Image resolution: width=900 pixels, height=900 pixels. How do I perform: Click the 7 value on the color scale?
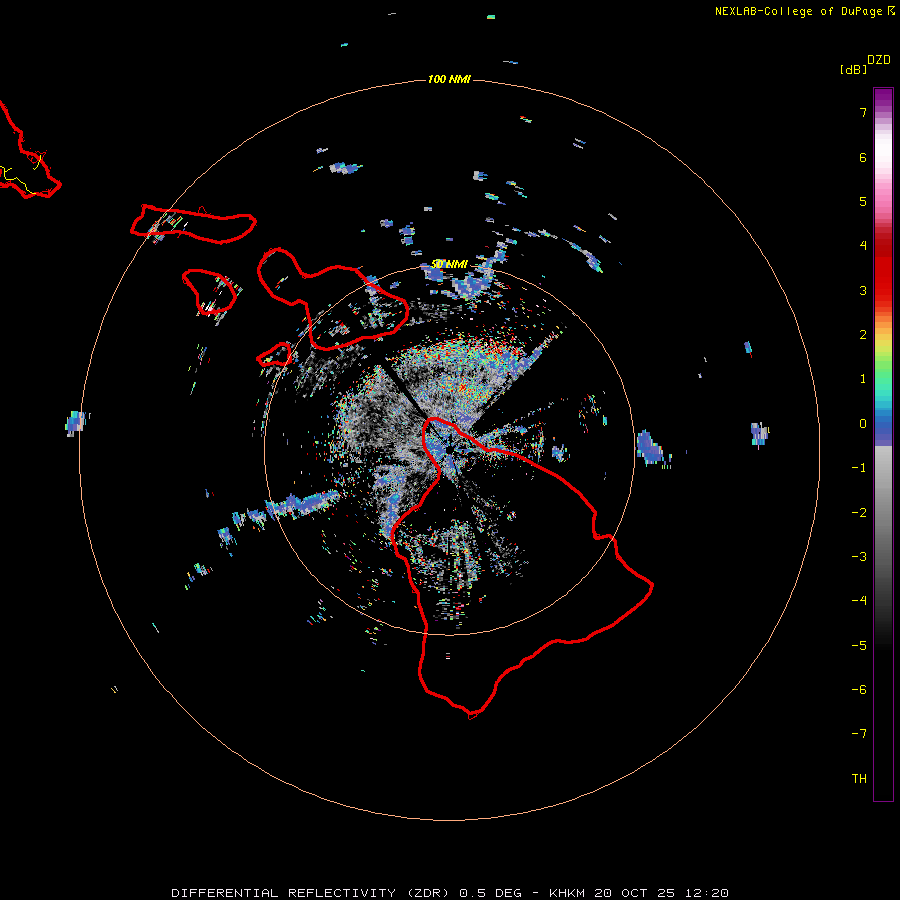(863, 112)
